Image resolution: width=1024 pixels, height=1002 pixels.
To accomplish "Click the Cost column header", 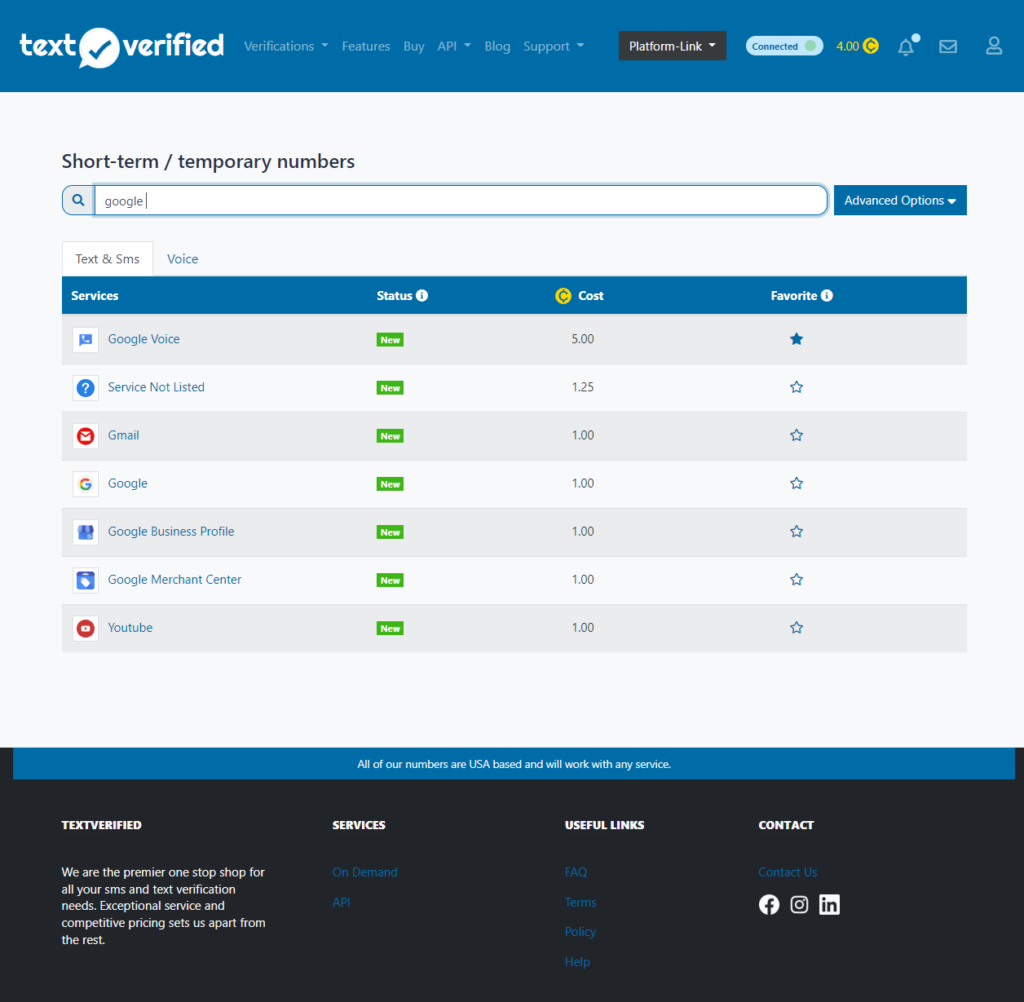I will coord(590,295).
